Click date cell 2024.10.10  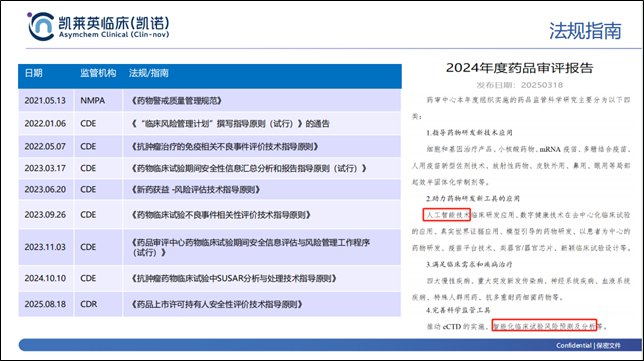pyautogui.click(x=45, y=278)
